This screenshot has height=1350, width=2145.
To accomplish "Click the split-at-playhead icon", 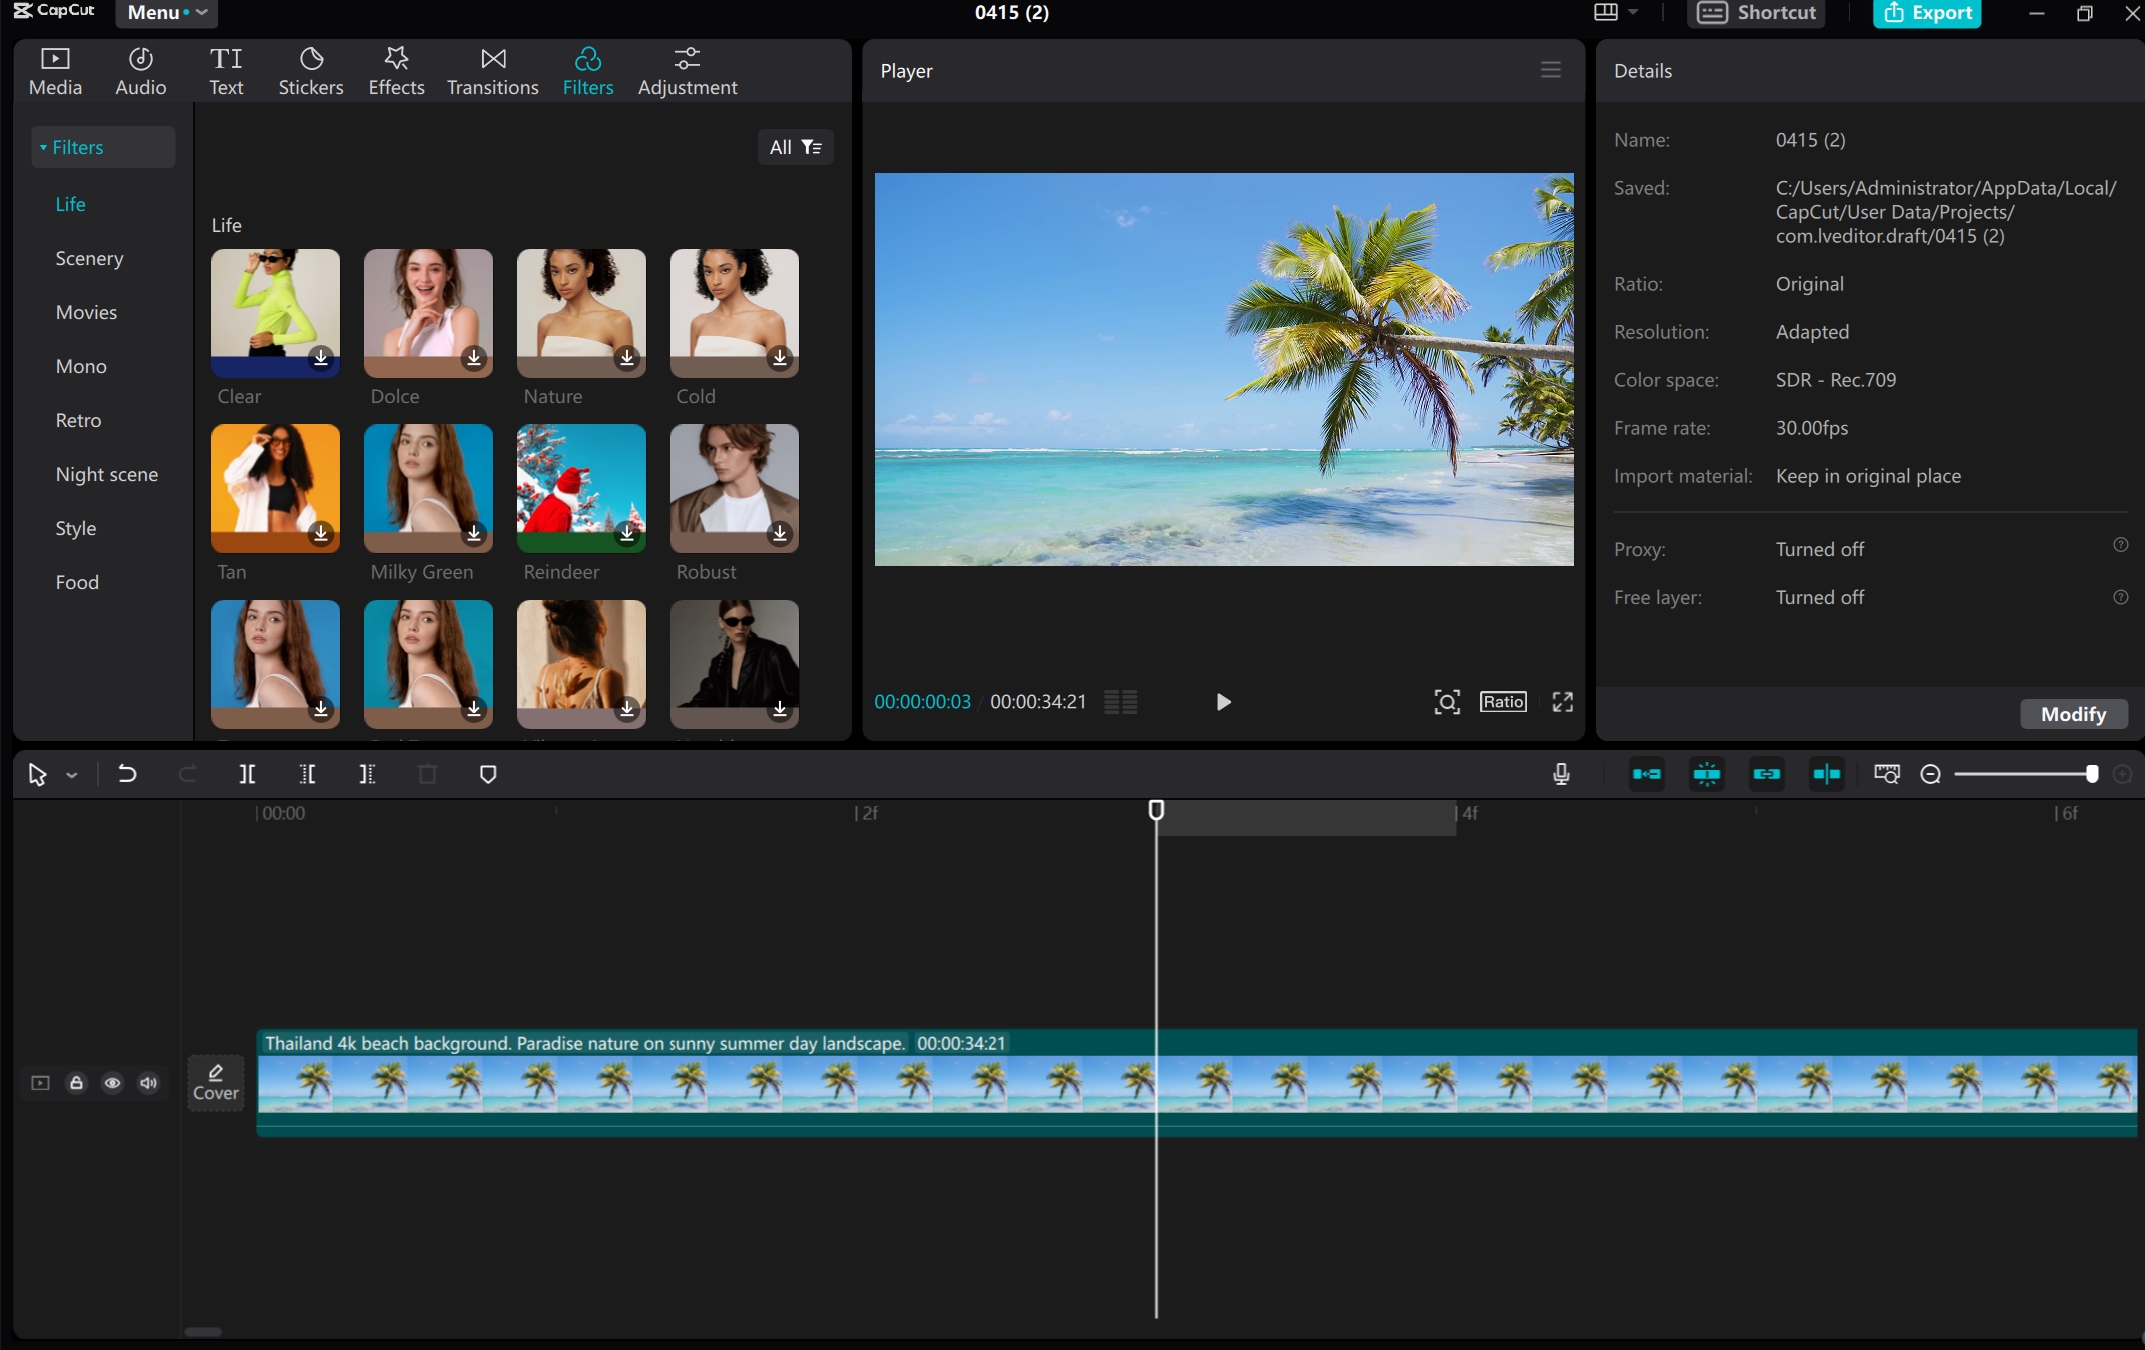I will (x=246, y=775).
